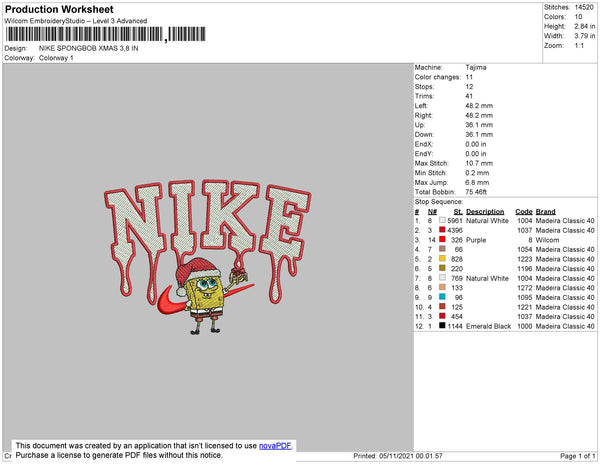The width and height of the screenshot is (600, 464).
Task: Click the Purple description in stop 3
Action: pyautogui.click(x=476, y=240)
